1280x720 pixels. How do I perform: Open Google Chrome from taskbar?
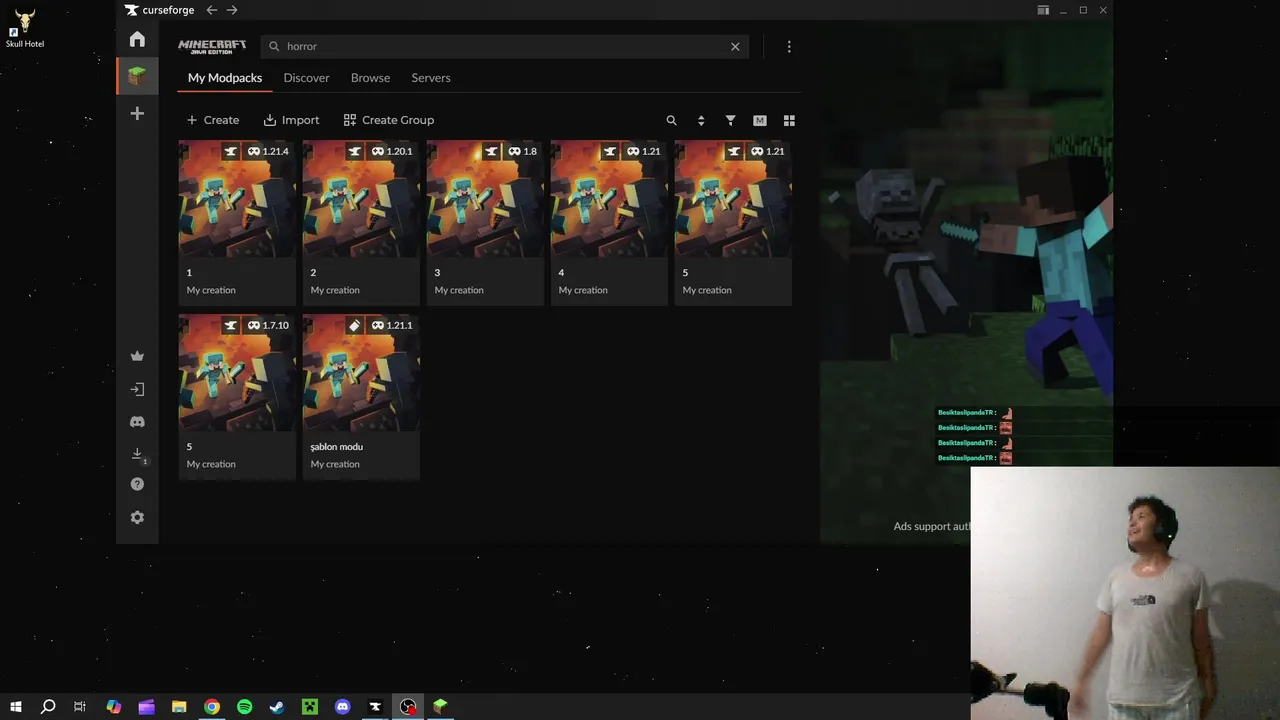[x=212, y=707]
